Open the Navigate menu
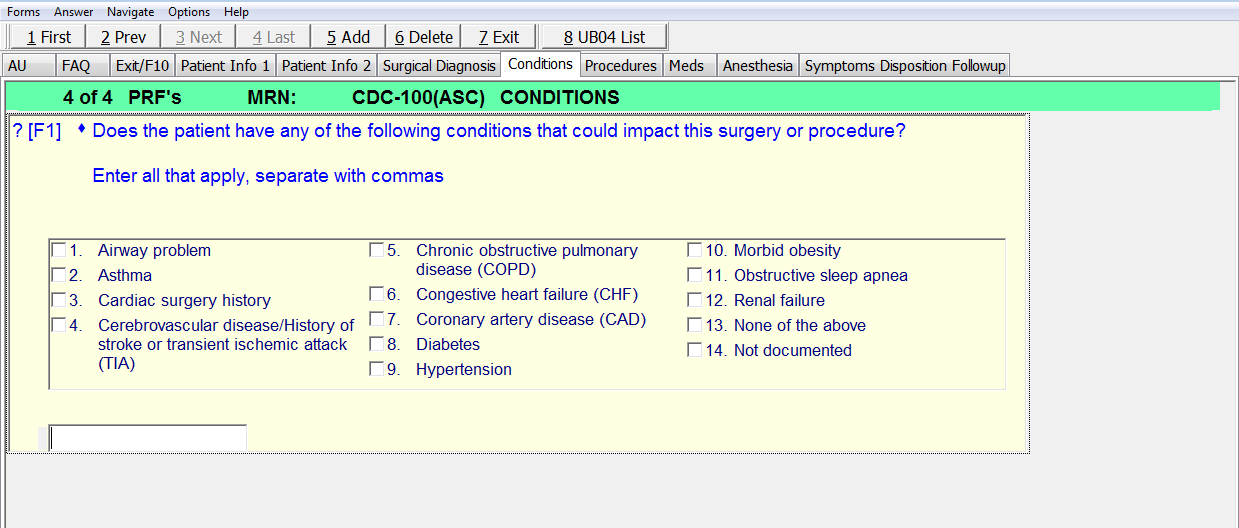Image resolution: width=1239 pixels, height=528 pixels. click(x=130, y=12)
